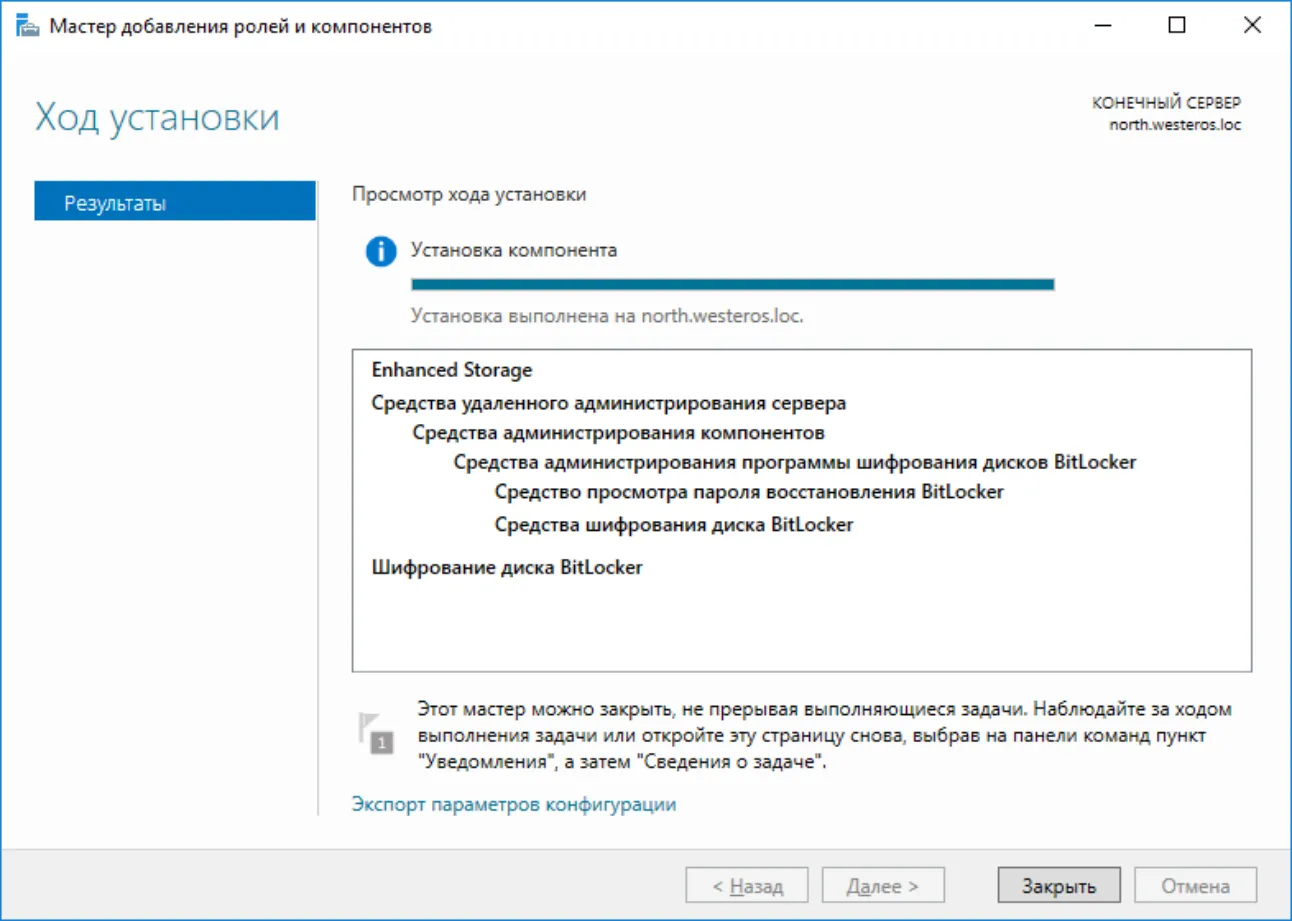Select Средство просмотра пароля восстановления BitLocker
The height and width of the screenshot is (921, 1292).
(749, 492)
